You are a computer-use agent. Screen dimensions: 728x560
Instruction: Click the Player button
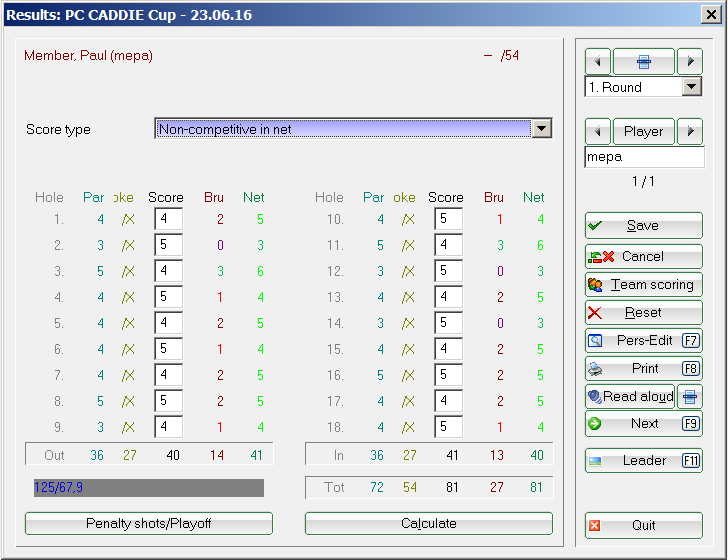point(644,131)
